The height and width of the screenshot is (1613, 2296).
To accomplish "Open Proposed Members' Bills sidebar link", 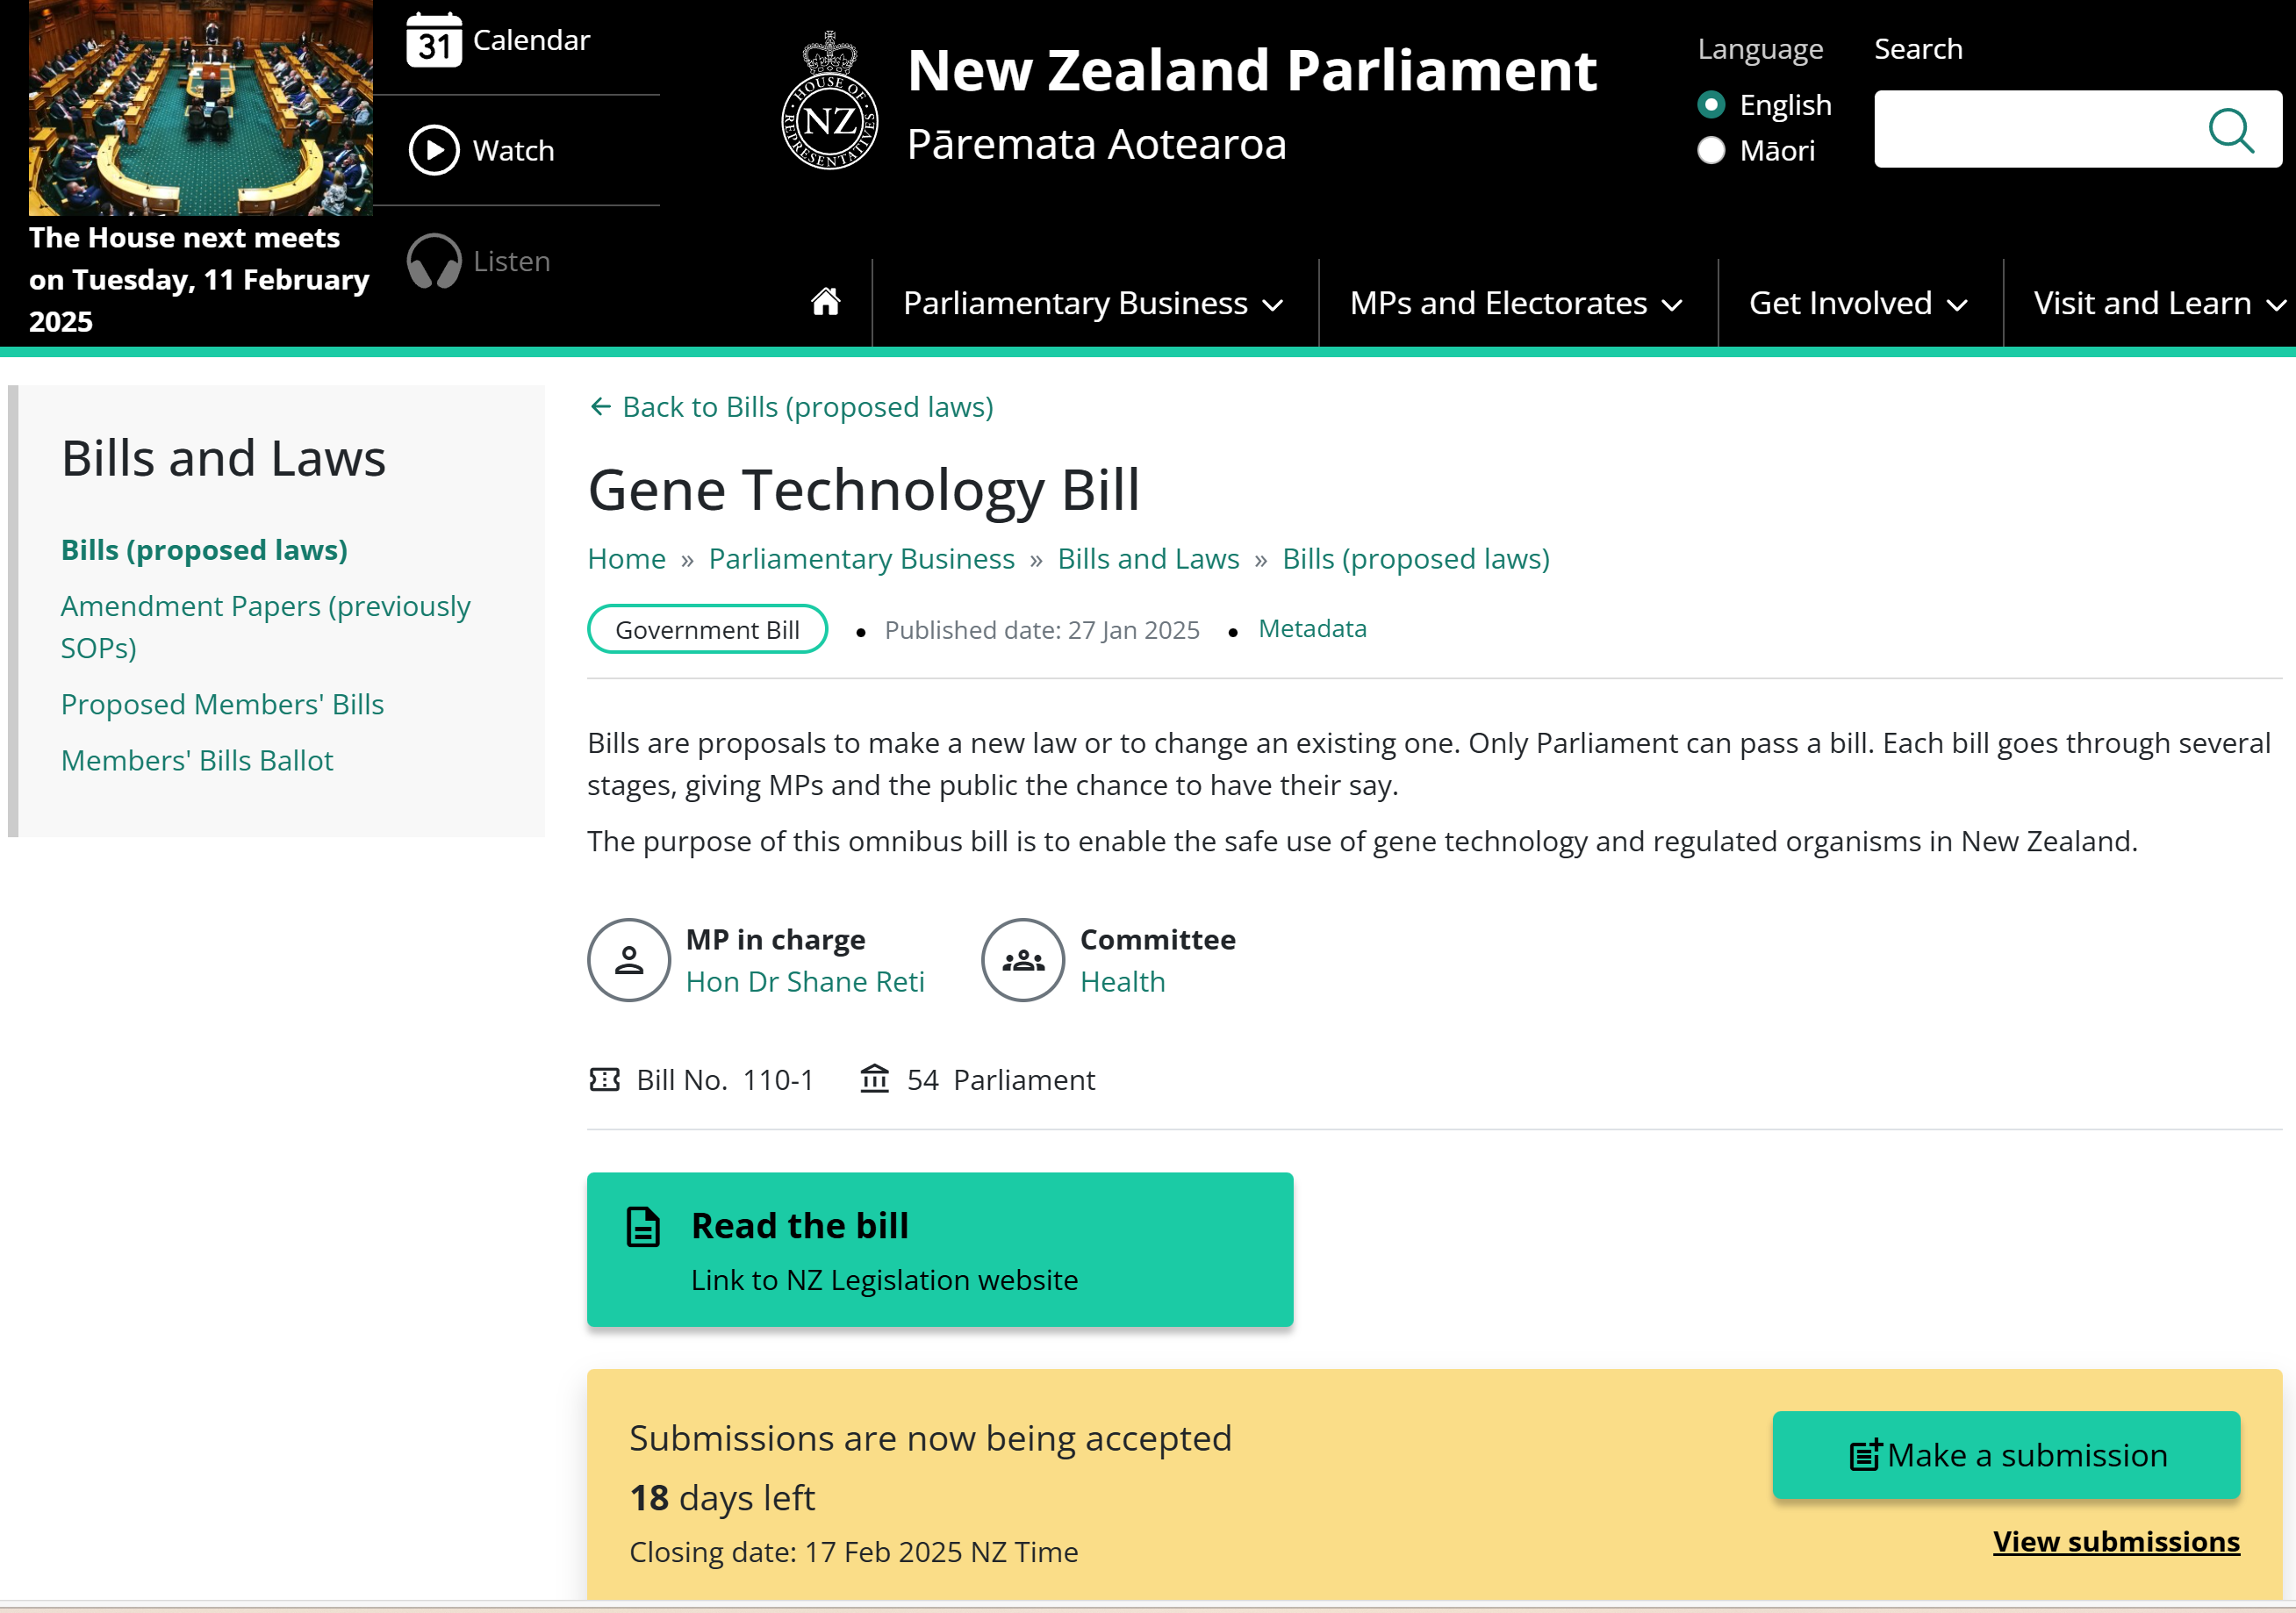I will pos(222,704).
